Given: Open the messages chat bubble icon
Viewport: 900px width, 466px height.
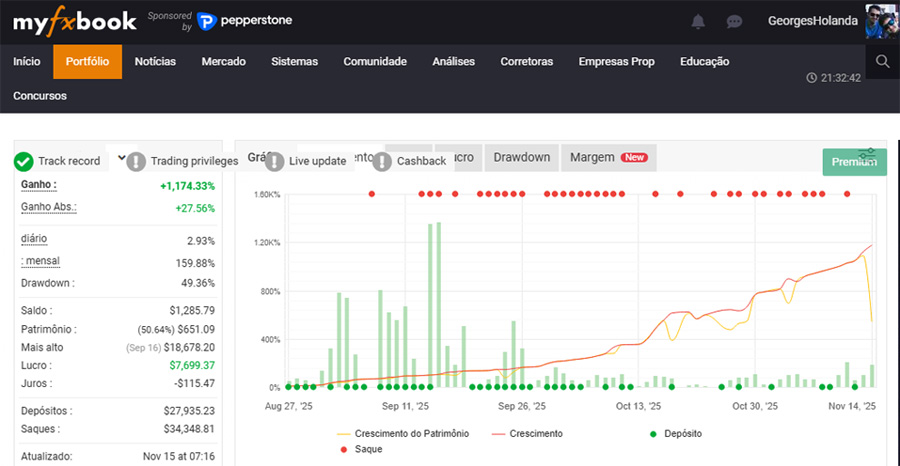Looking at the screenshot, I should (734, 22).
